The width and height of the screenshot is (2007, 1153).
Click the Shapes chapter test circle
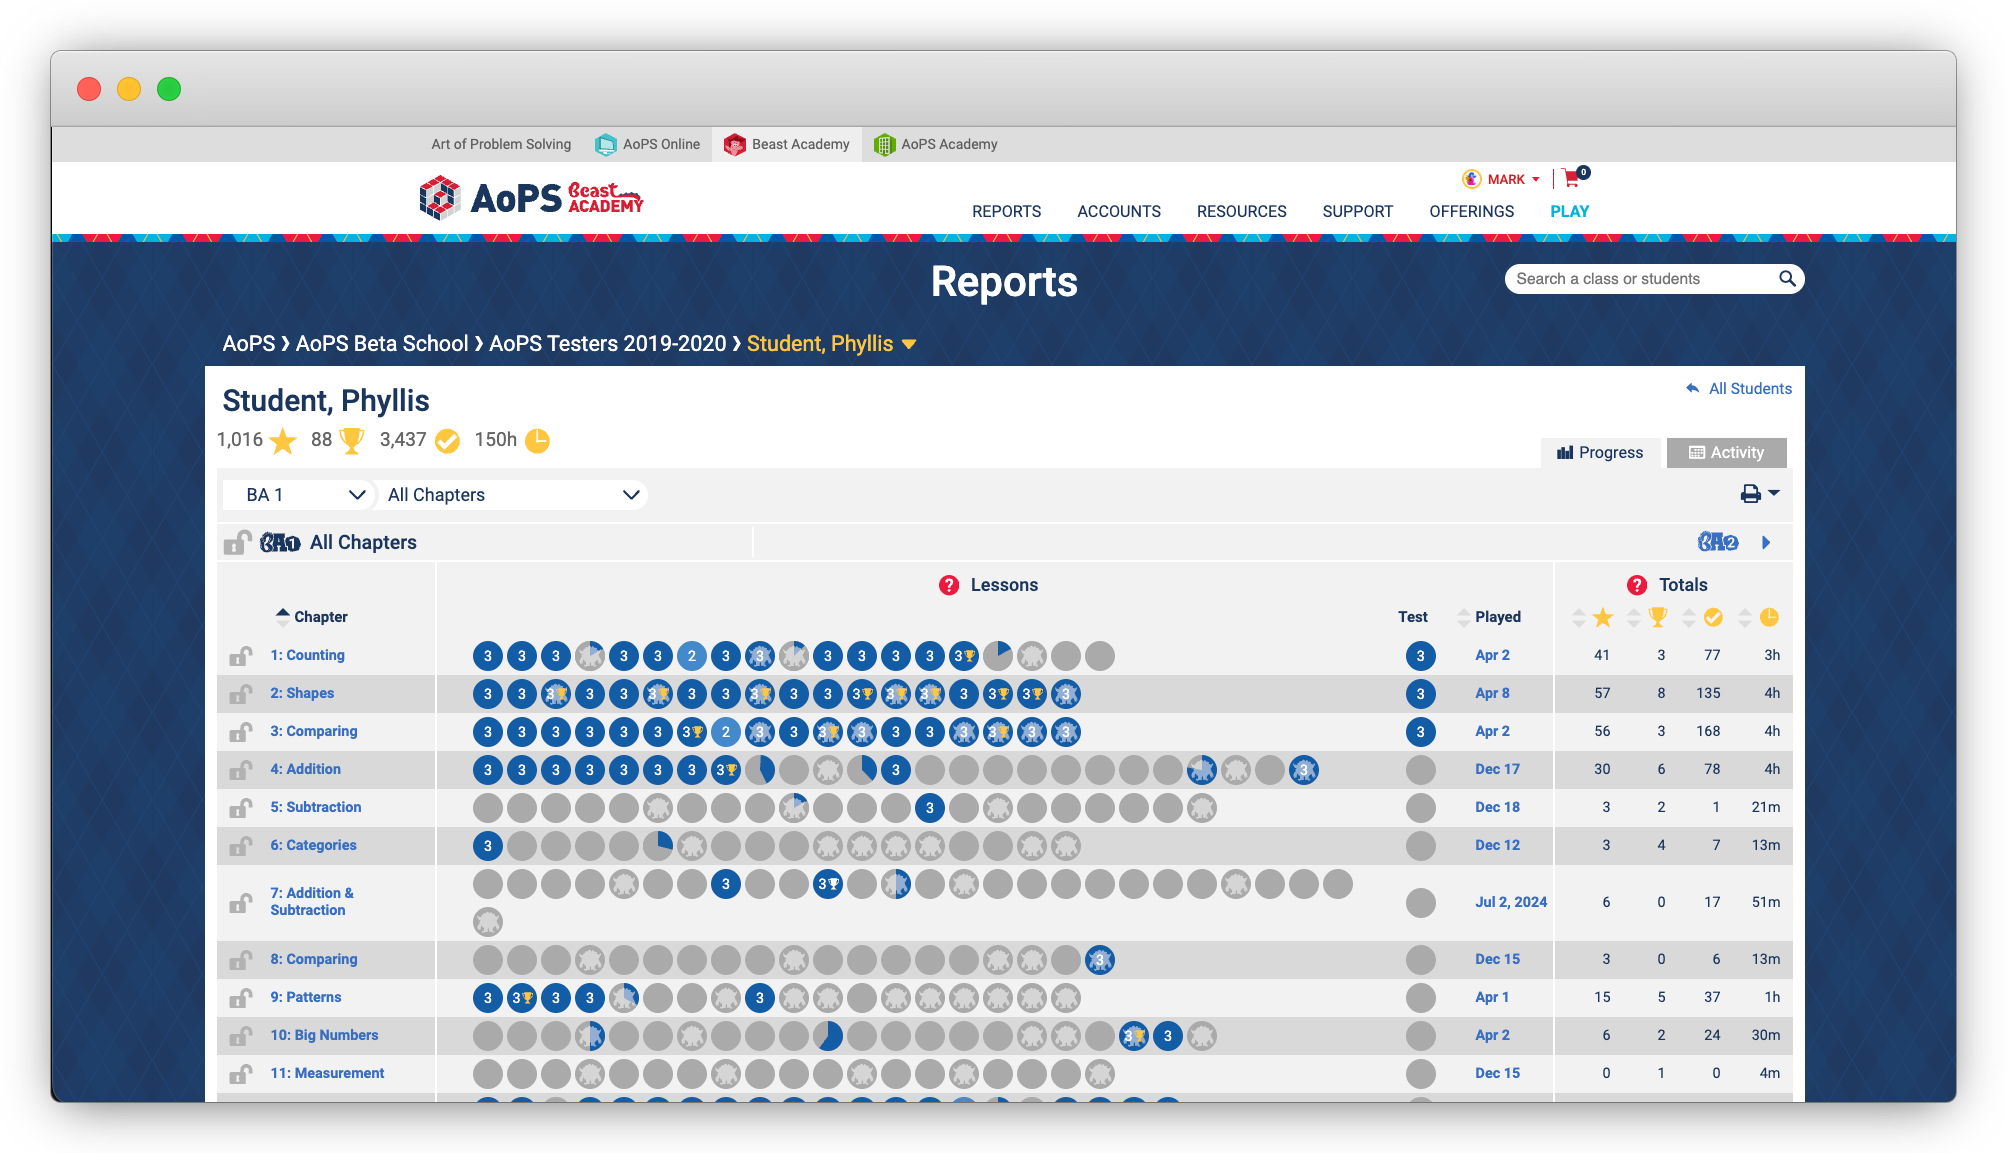click(1420, 693)
